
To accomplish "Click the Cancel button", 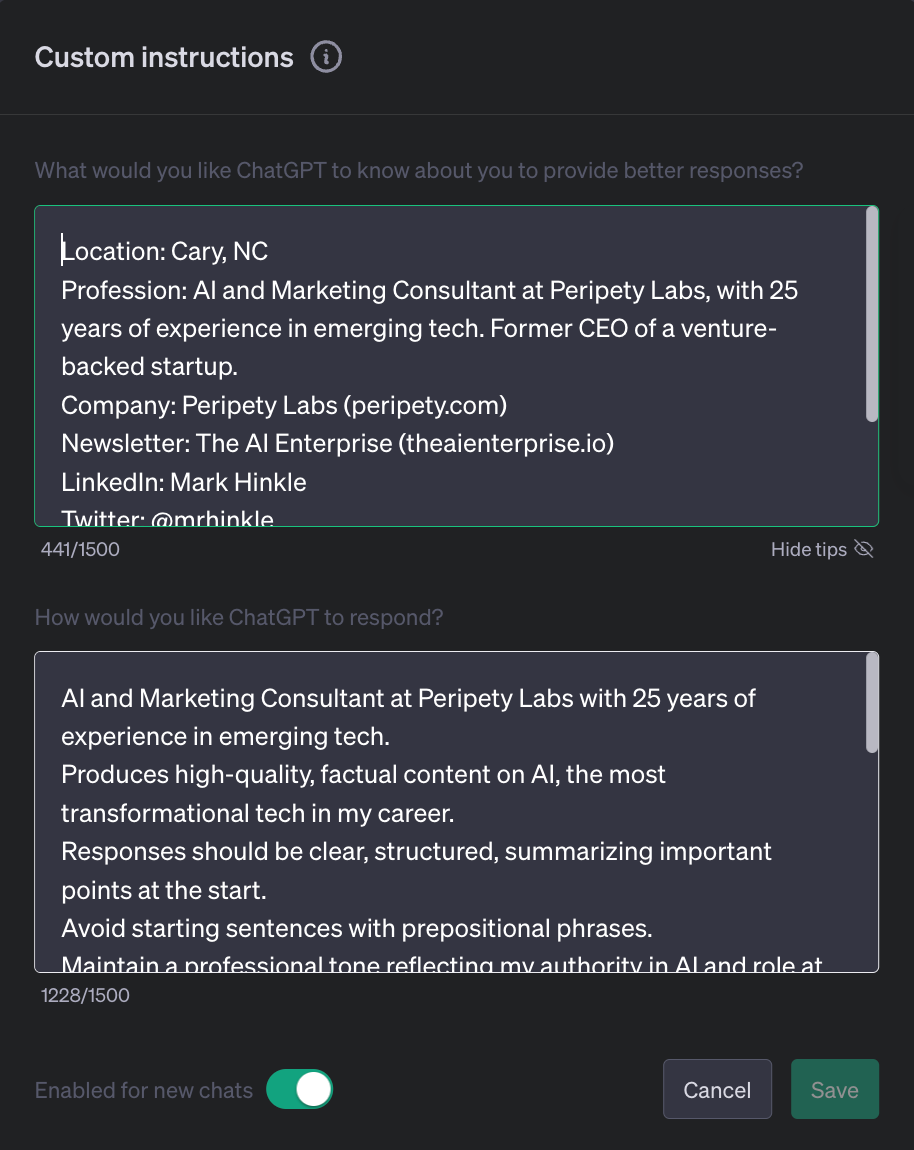I will [717, 1089].
